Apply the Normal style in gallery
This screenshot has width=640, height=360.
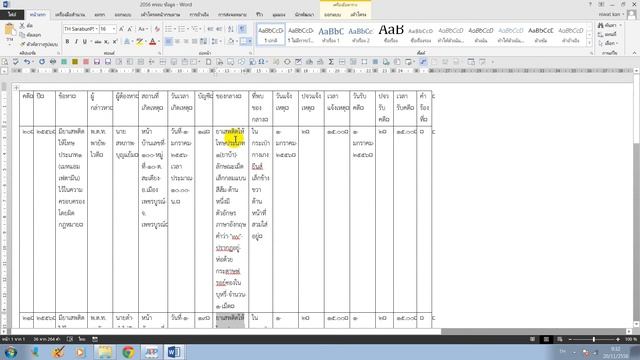tap(271, 34)
